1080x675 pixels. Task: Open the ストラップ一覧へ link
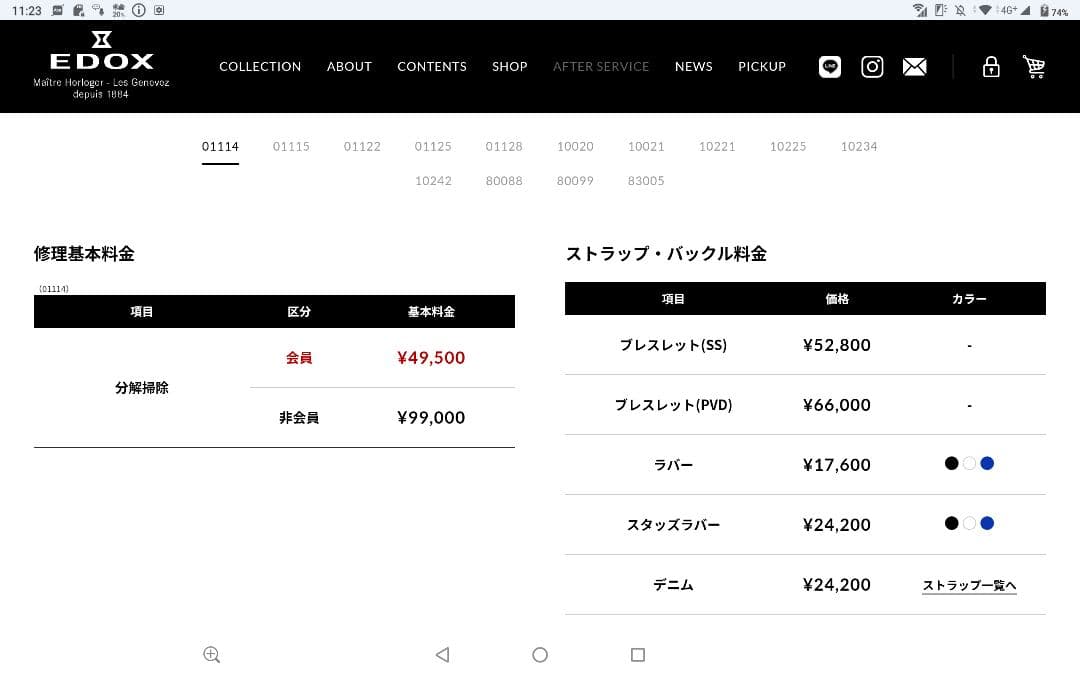(x=968, y=586)
